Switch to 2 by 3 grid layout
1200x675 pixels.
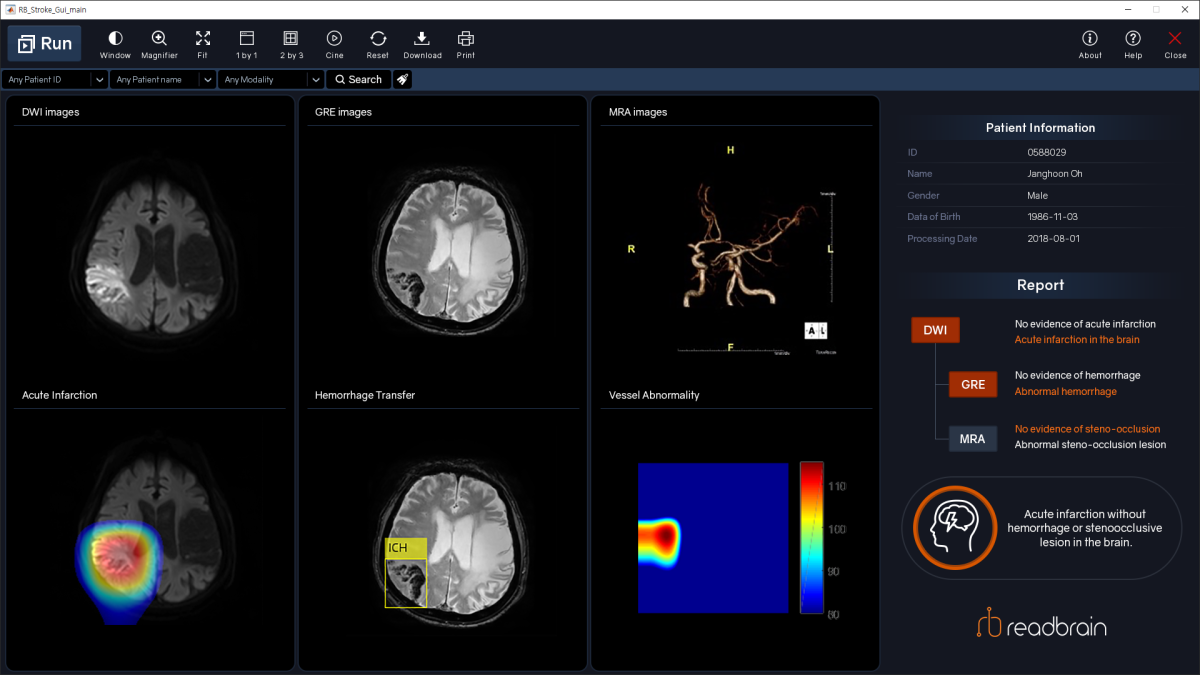tap(290, 43)
